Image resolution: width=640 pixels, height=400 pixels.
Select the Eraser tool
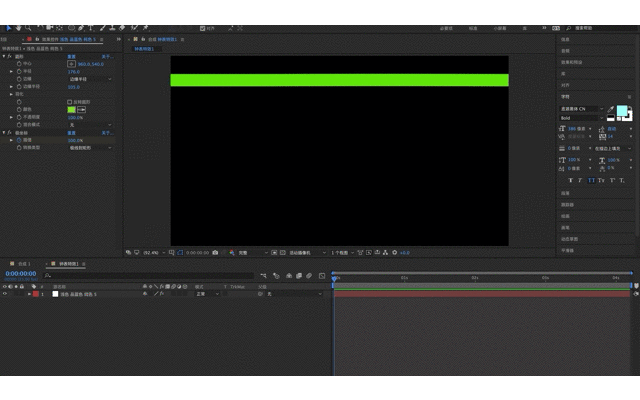click(x=122, y=28)
